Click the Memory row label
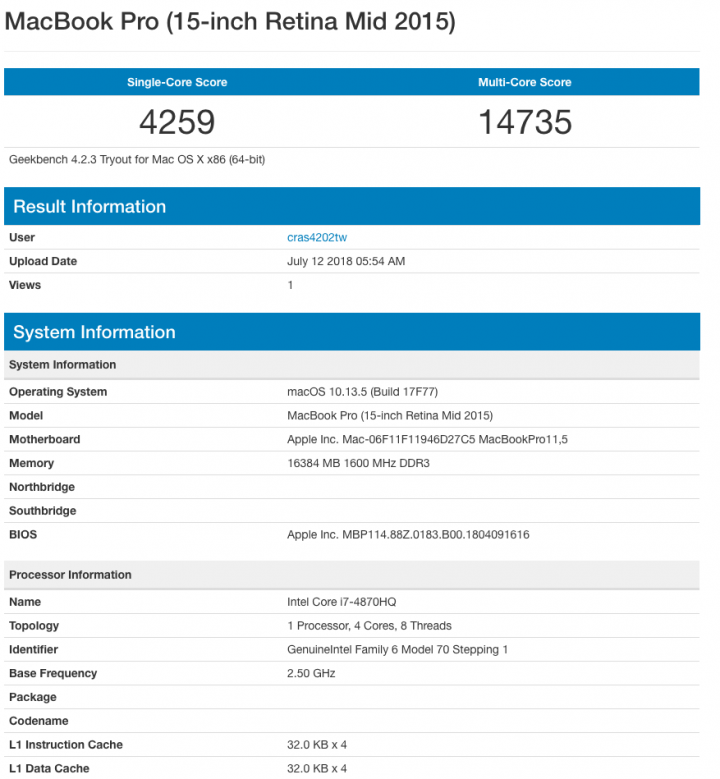The height and width of the screenshot is (779, 720). point(31,464)
